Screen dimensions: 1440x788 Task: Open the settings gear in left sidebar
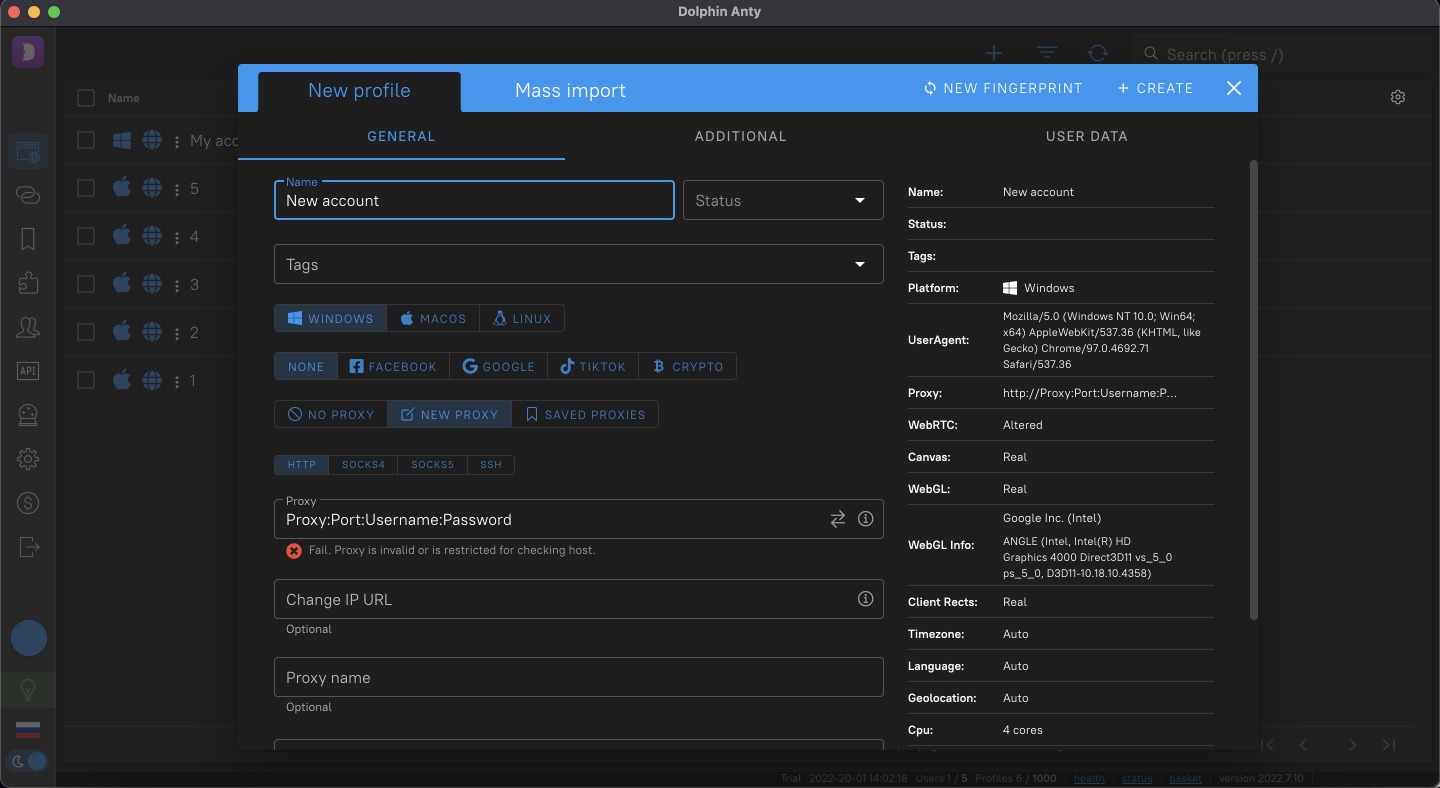coord(28,459)
